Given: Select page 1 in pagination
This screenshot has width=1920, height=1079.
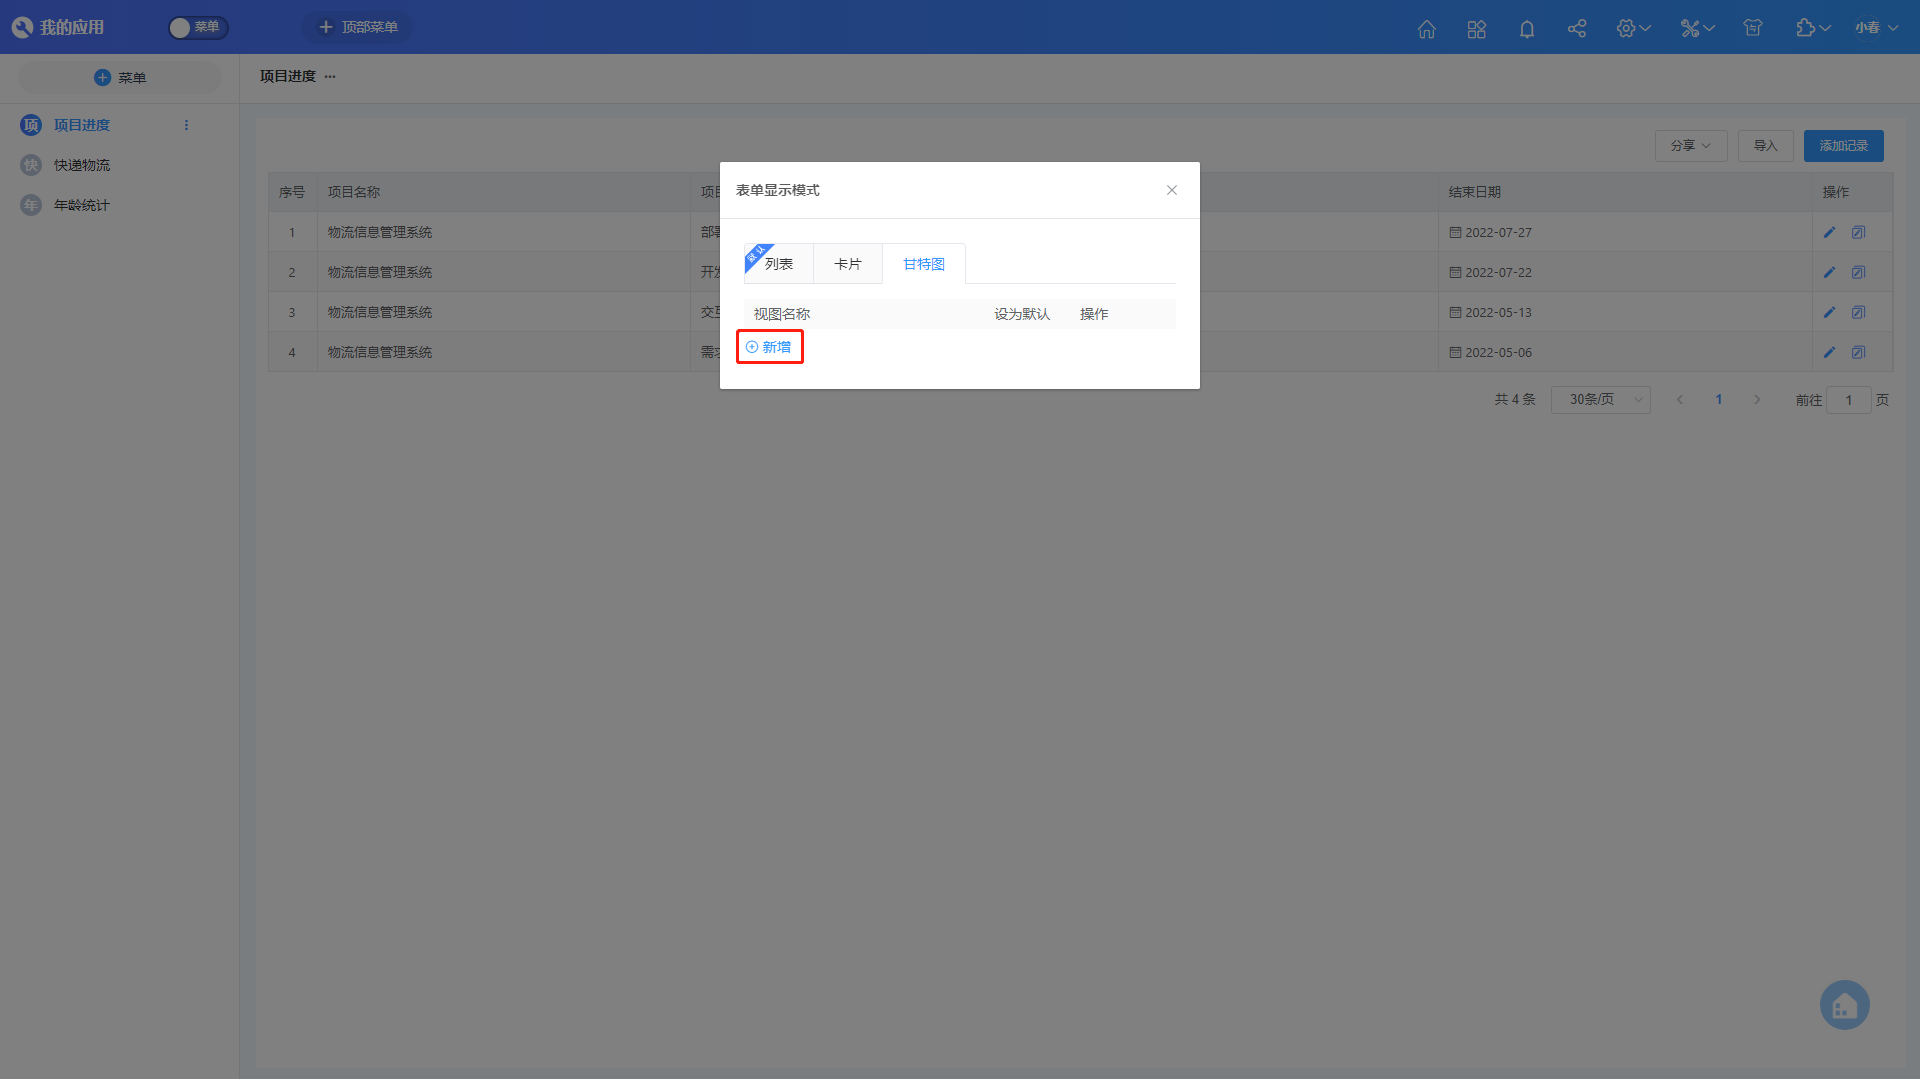Looking at the screenshot, I should 1719,400.
